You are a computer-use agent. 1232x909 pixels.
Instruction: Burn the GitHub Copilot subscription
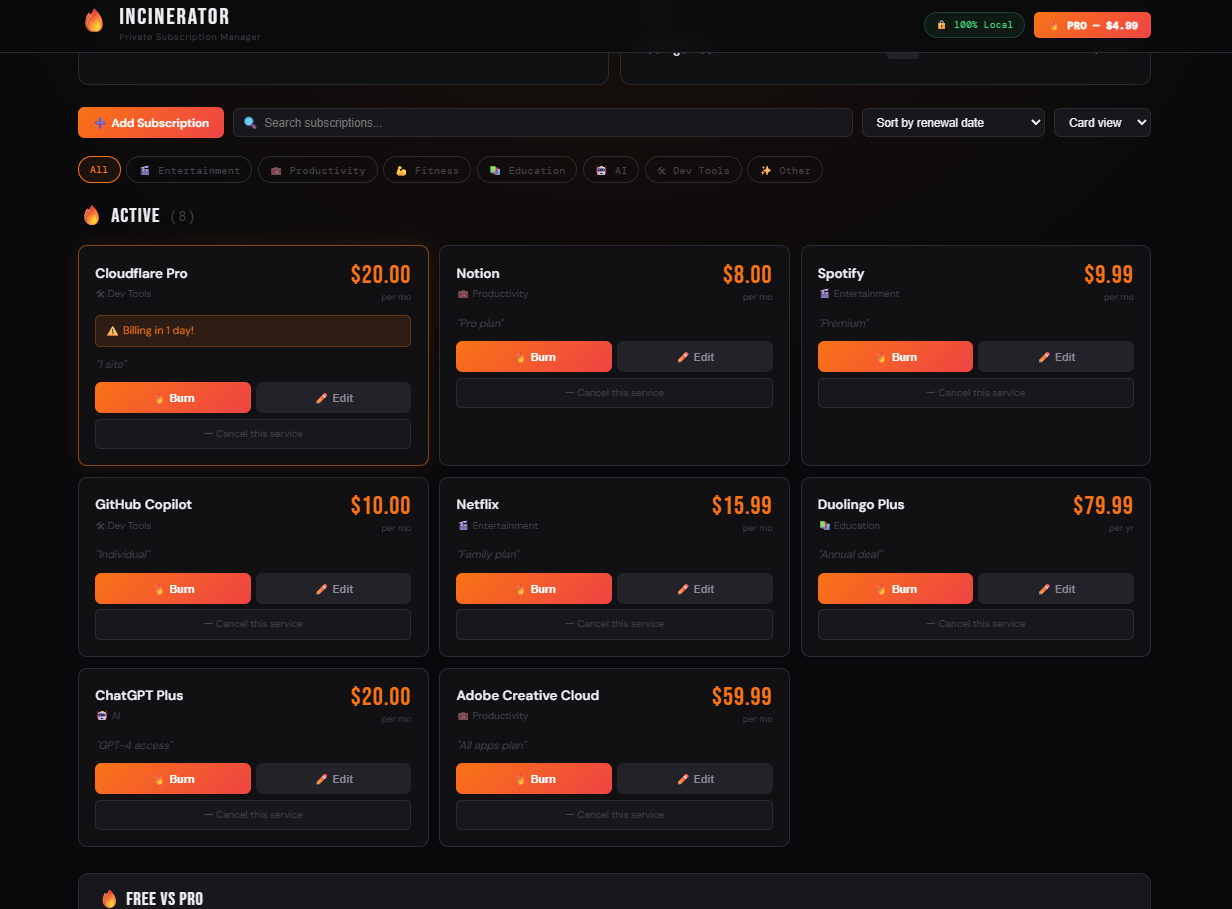pos(173,589)
